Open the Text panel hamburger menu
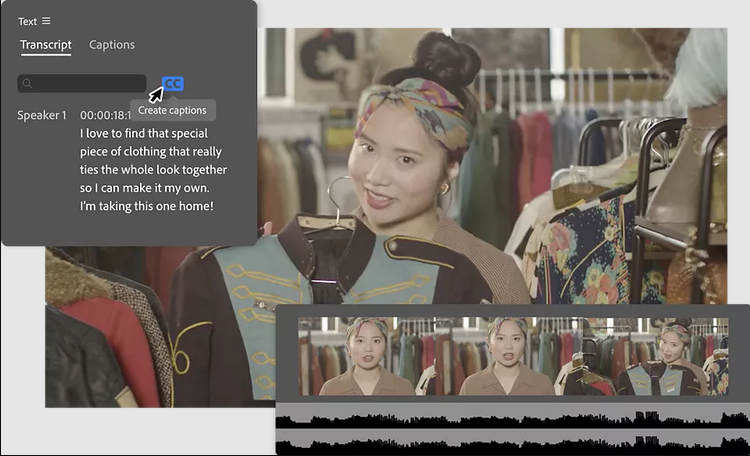Screen dimensions: 750x456 [x=46, y=21]
